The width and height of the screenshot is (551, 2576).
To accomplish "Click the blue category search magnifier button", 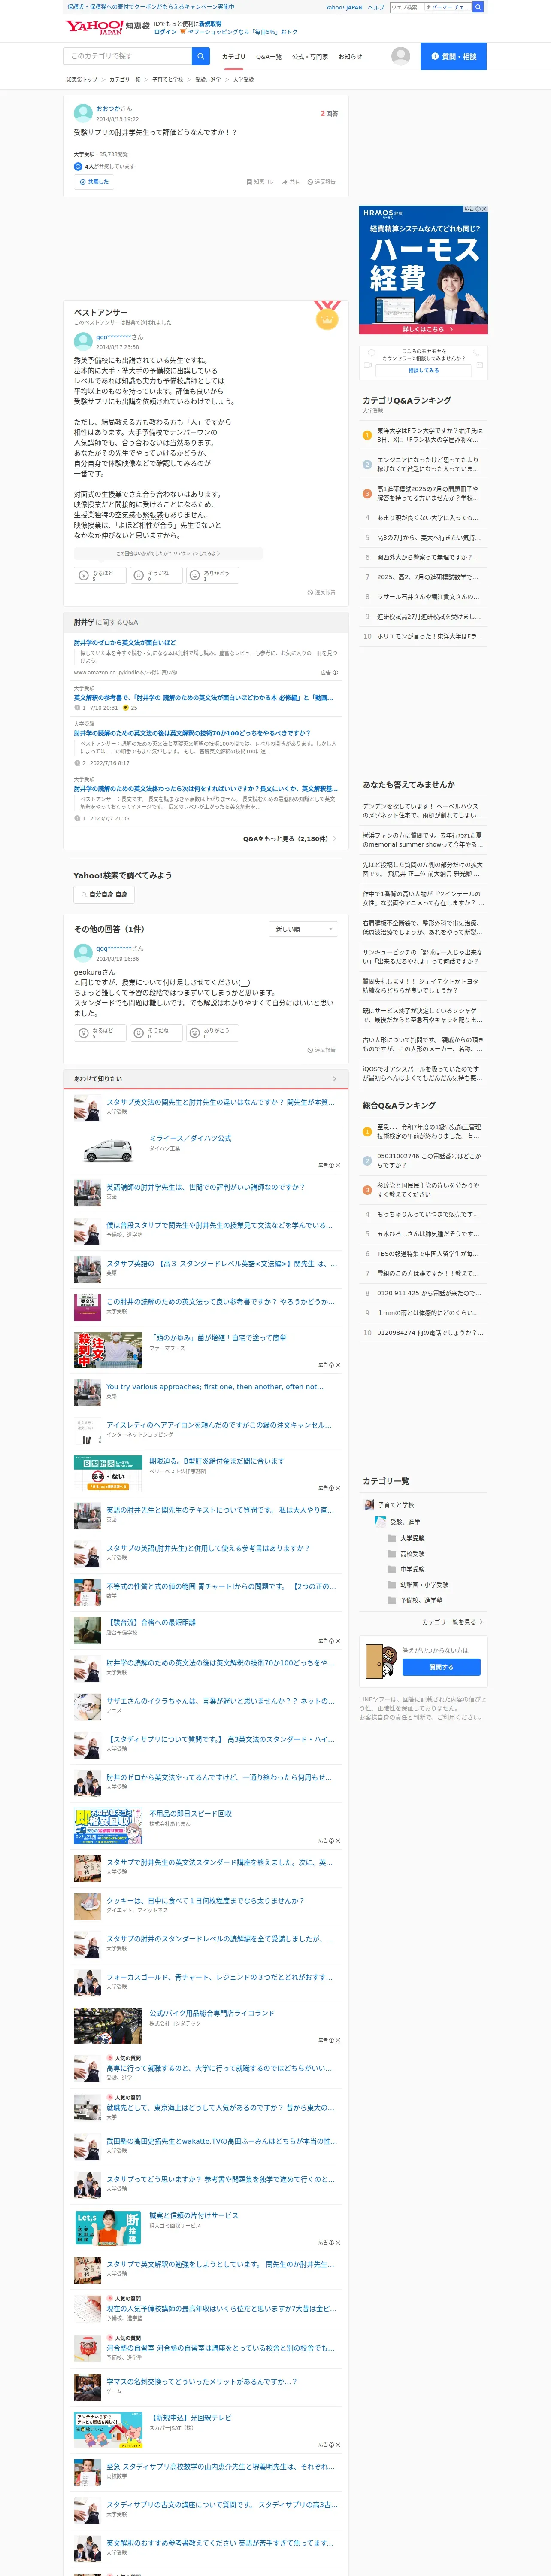I will pyautogui.click(x=200, y=56).
